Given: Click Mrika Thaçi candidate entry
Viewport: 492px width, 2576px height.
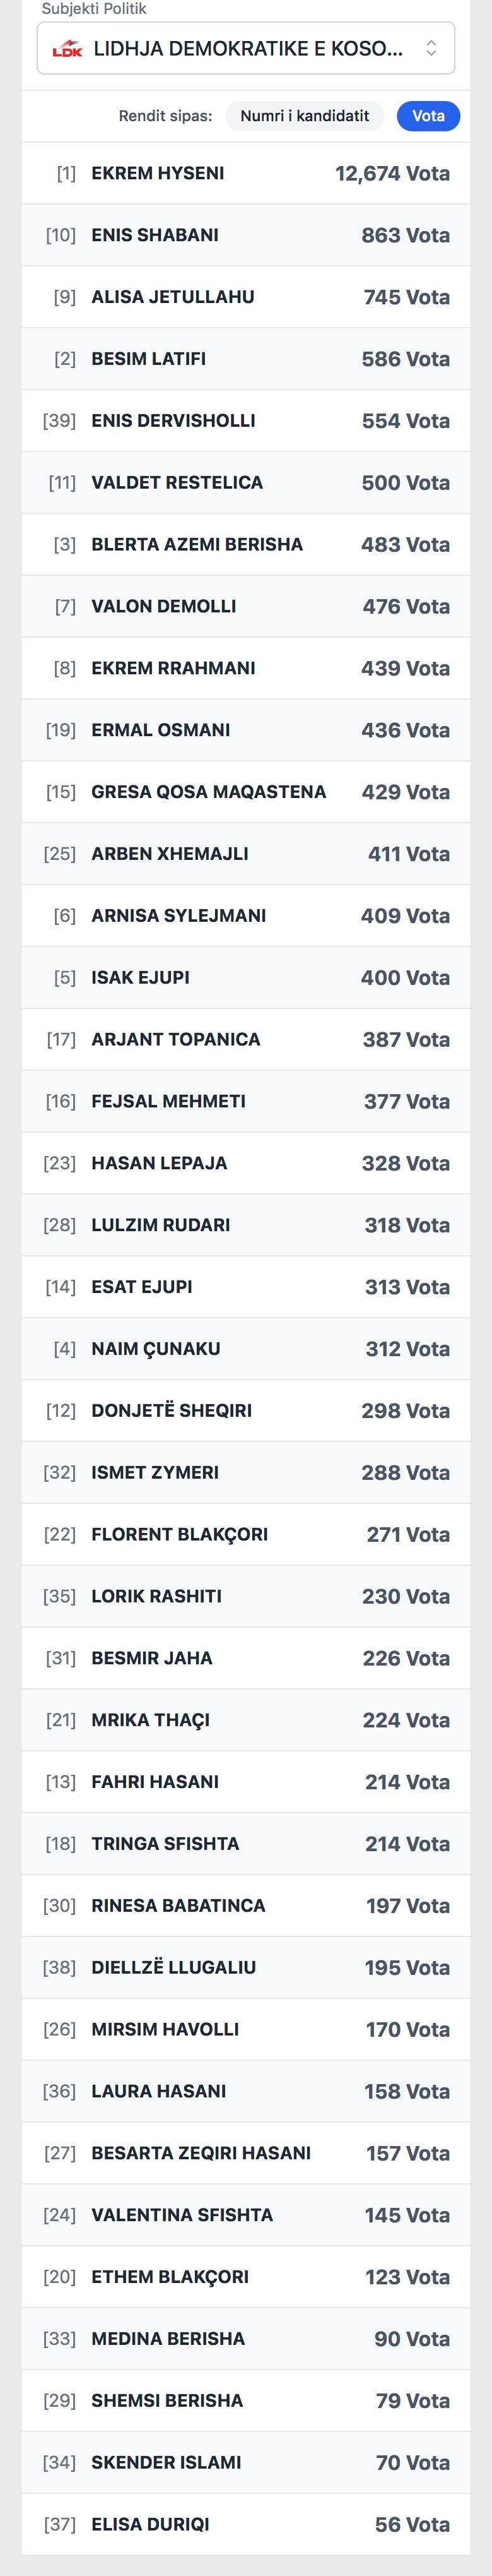Looking at the screenshot, I should 246,1721.
